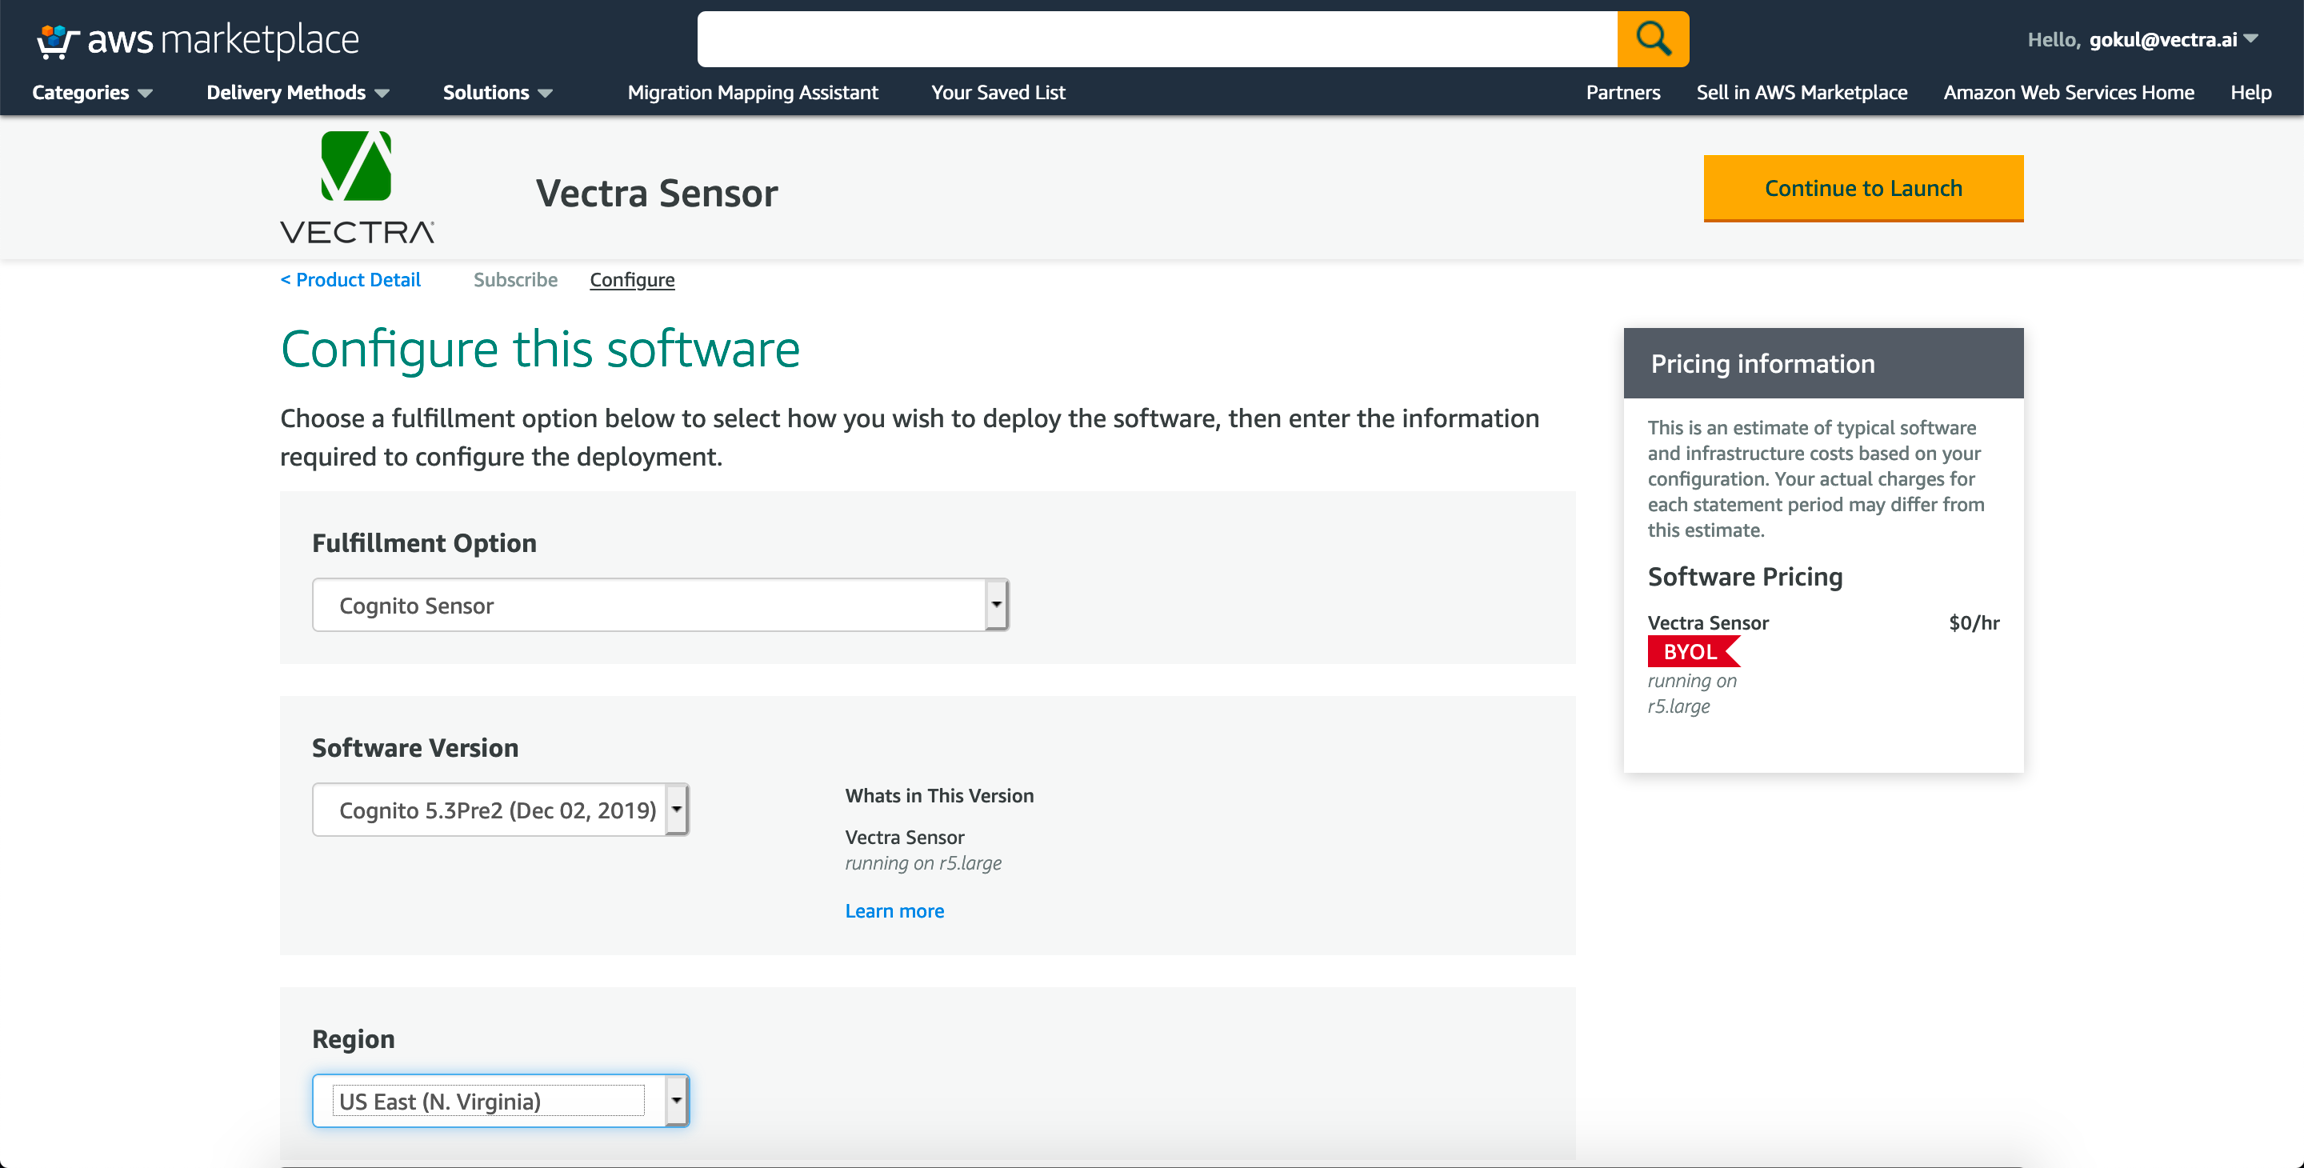Go back to Product Detail

coord(350,280)
